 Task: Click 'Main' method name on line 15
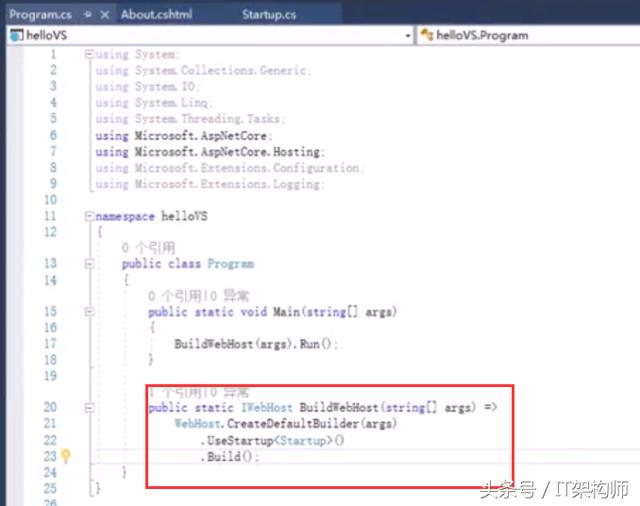286,312
